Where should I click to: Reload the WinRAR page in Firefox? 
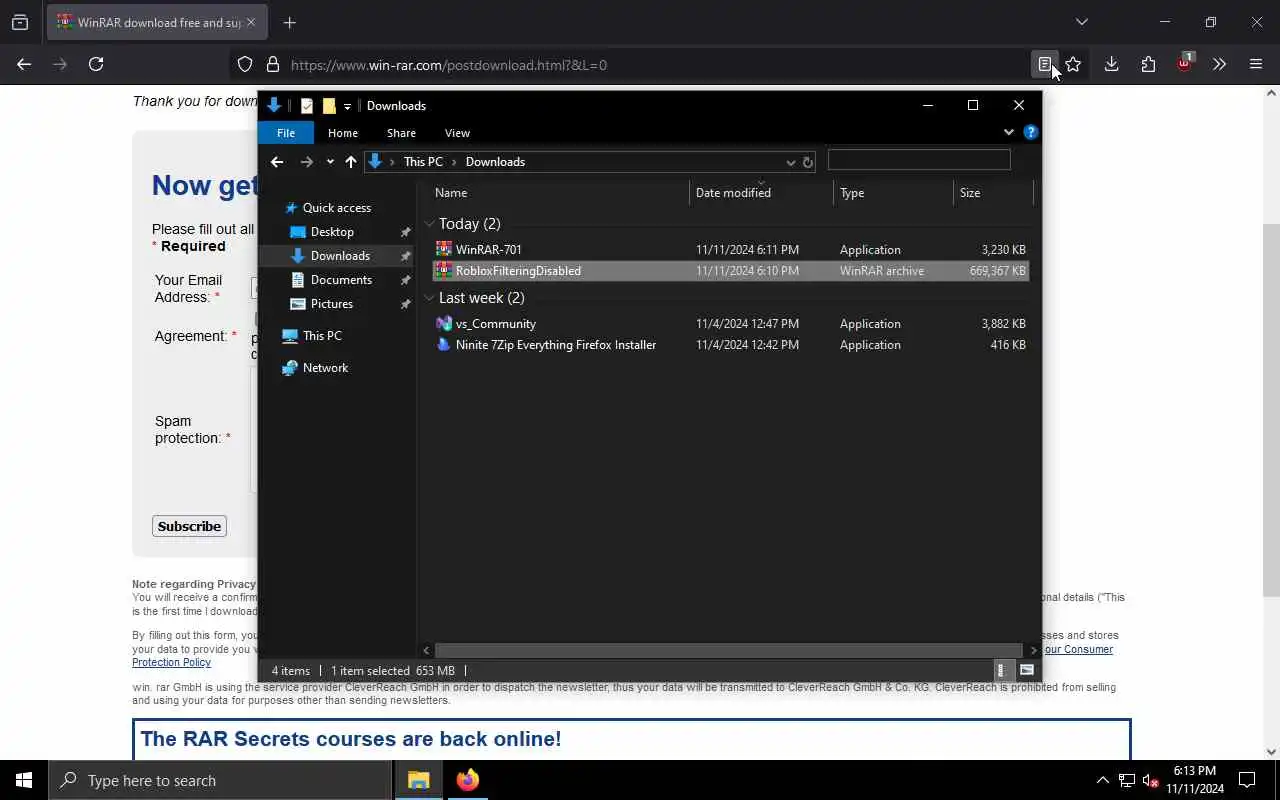coord(96,64)
